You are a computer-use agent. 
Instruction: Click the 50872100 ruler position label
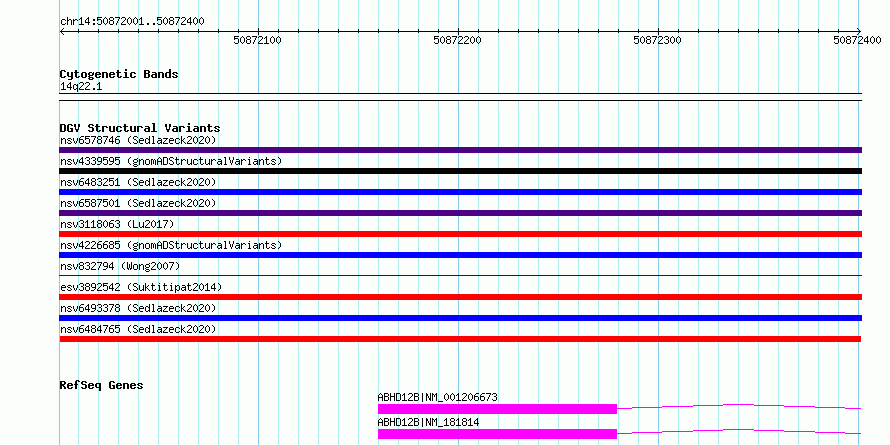(x=258, y=40)
